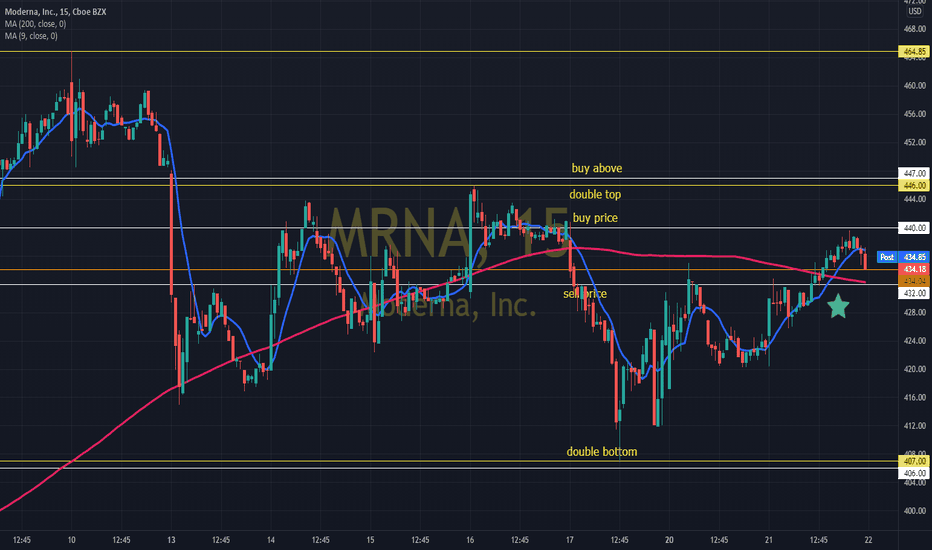Click the 404.00 price axis tick
Screen dimensions: 932x550
point(914,483)
